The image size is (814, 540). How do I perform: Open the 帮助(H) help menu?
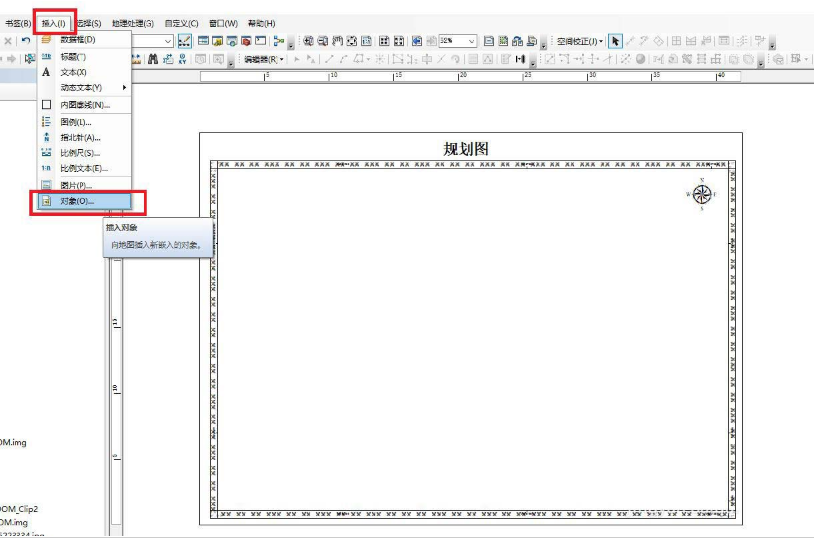click(262, 23)
